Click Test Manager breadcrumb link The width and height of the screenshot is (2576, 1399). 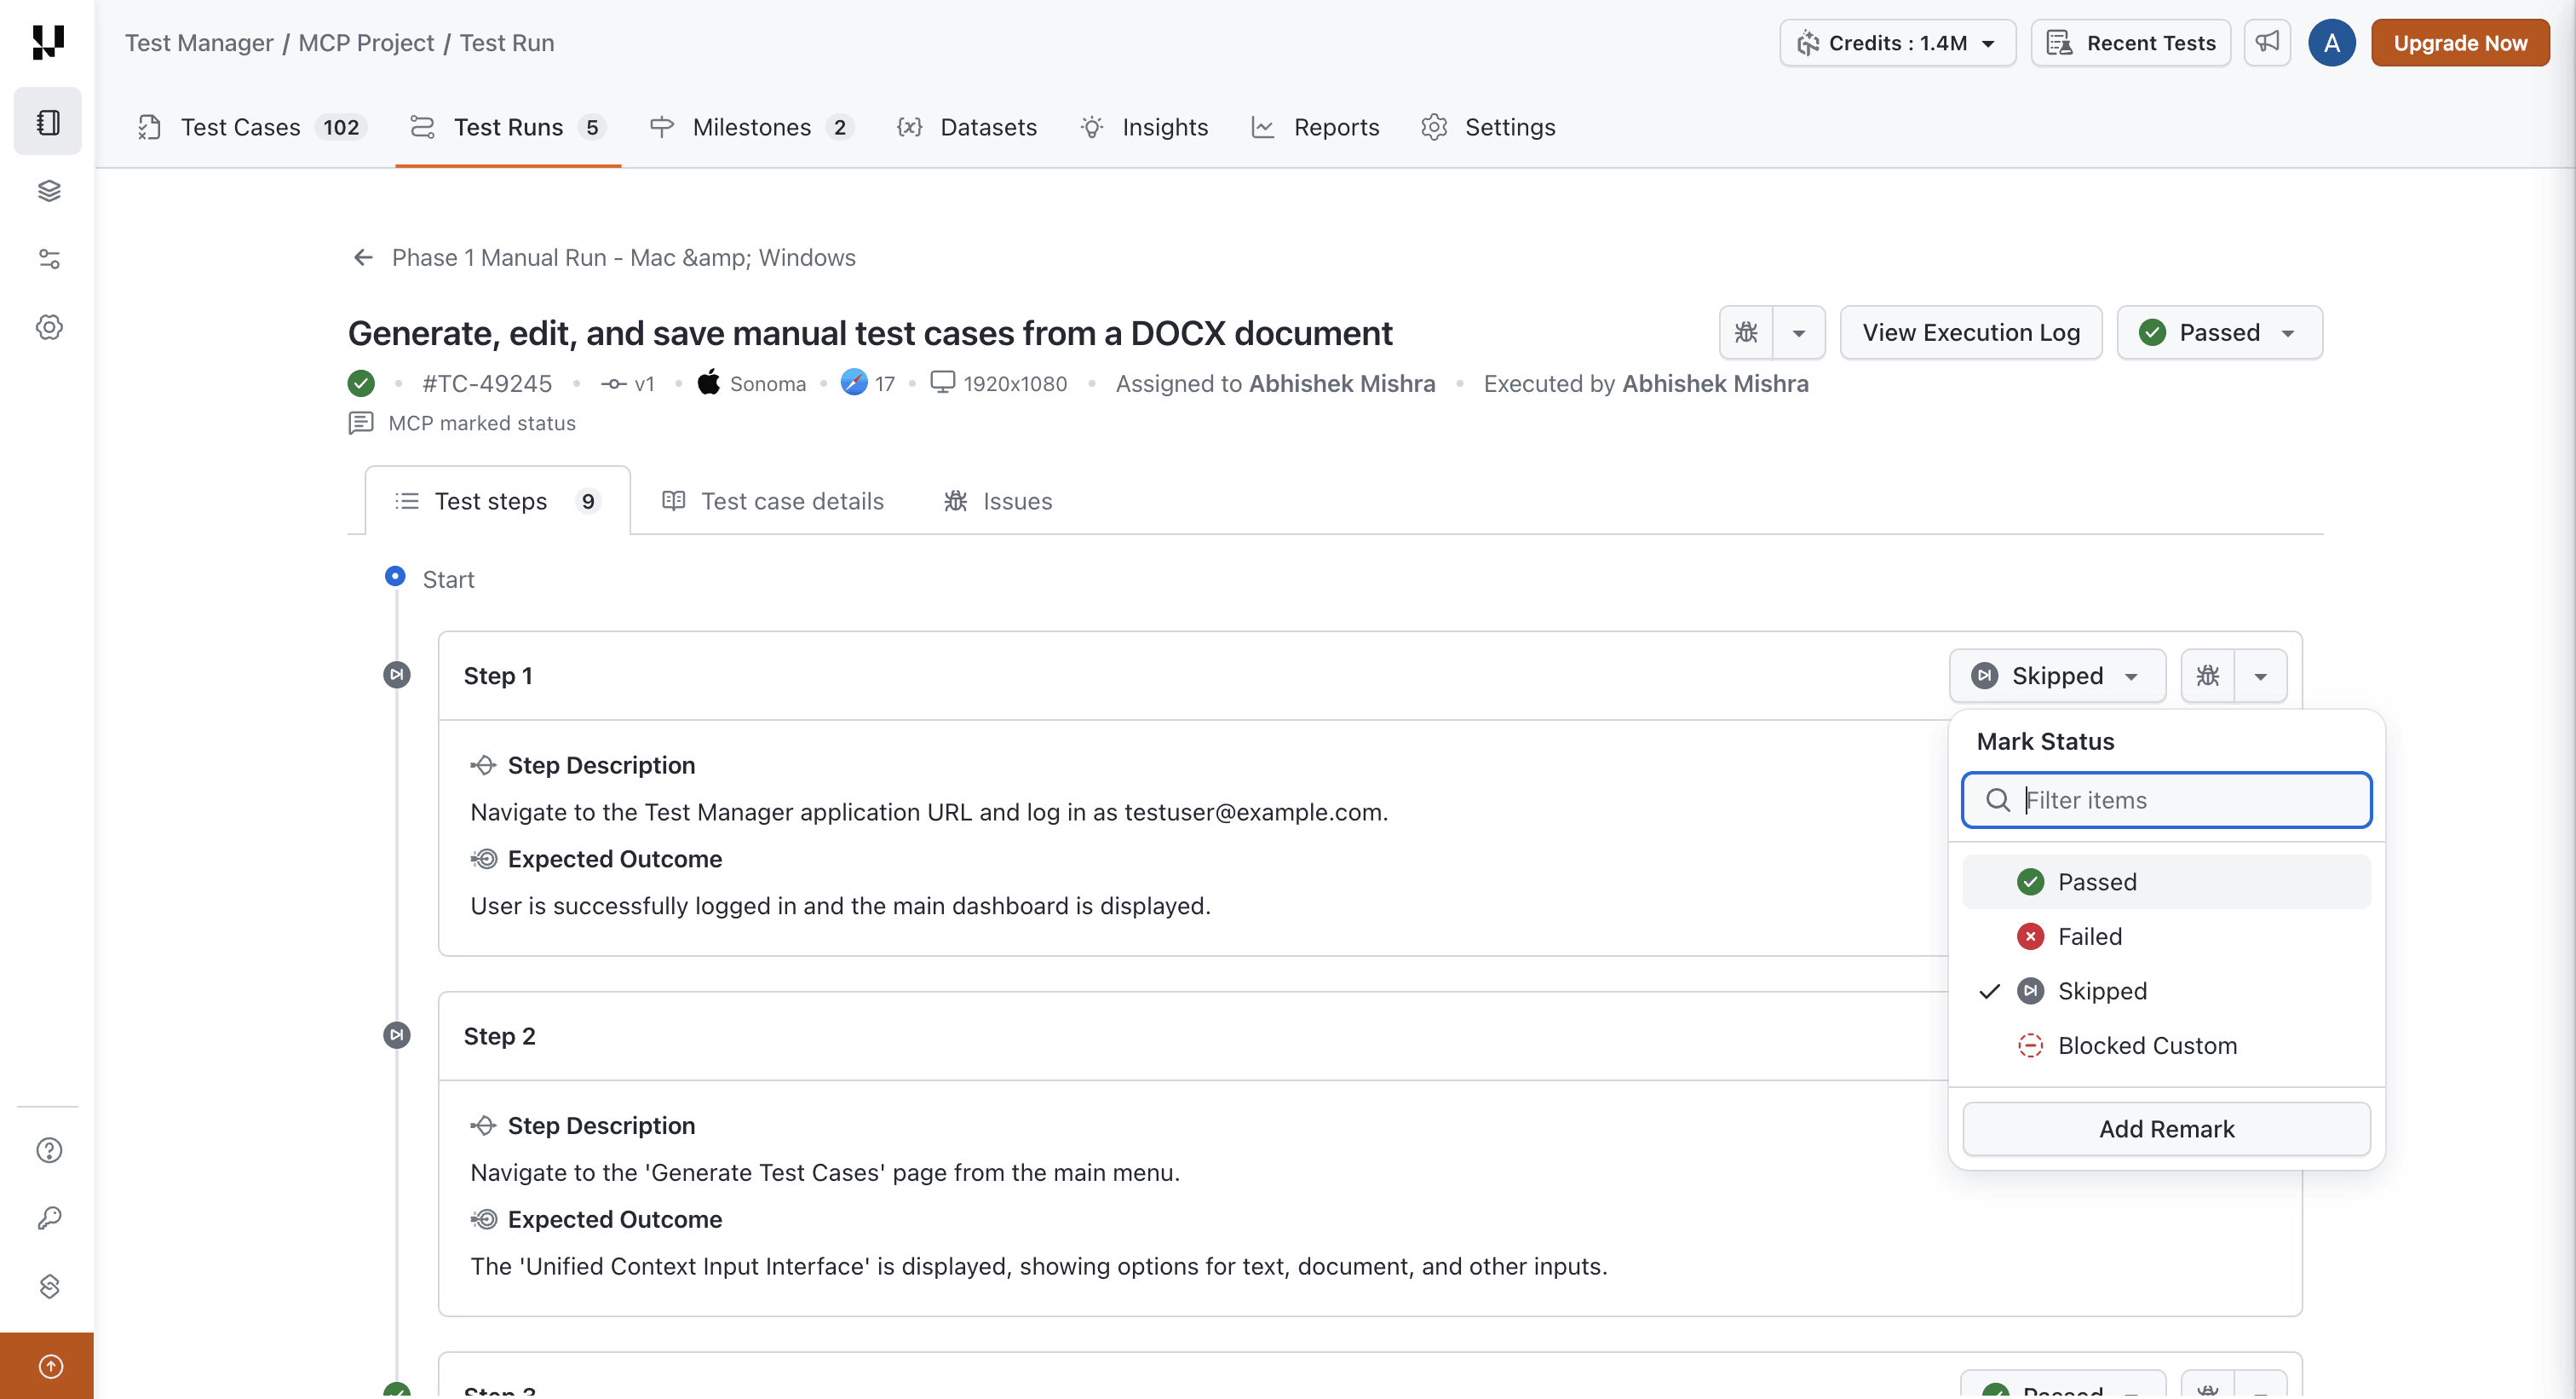point(199,43)
